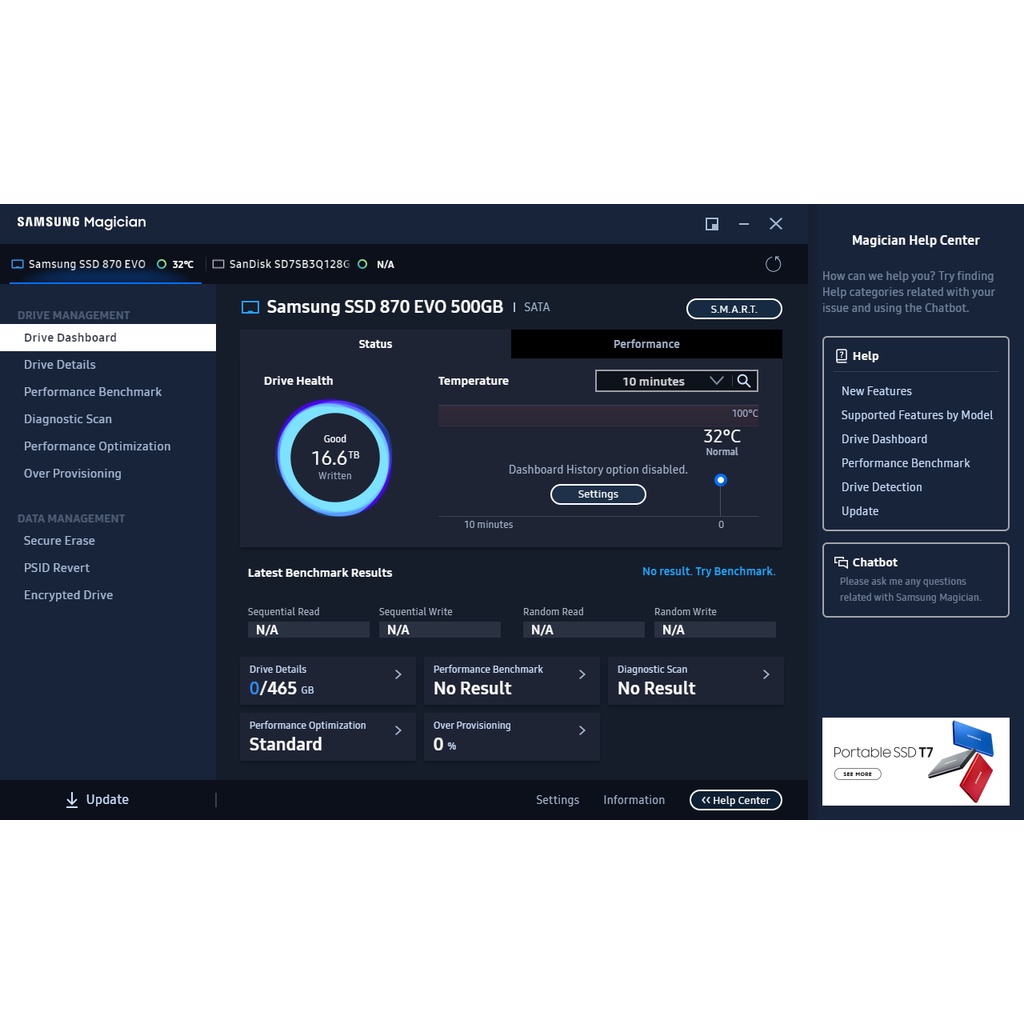Click the drive icon beside 870 EVO 500GB title
The width and height of the screenshot is (1024, 1024).
(250, 307)
